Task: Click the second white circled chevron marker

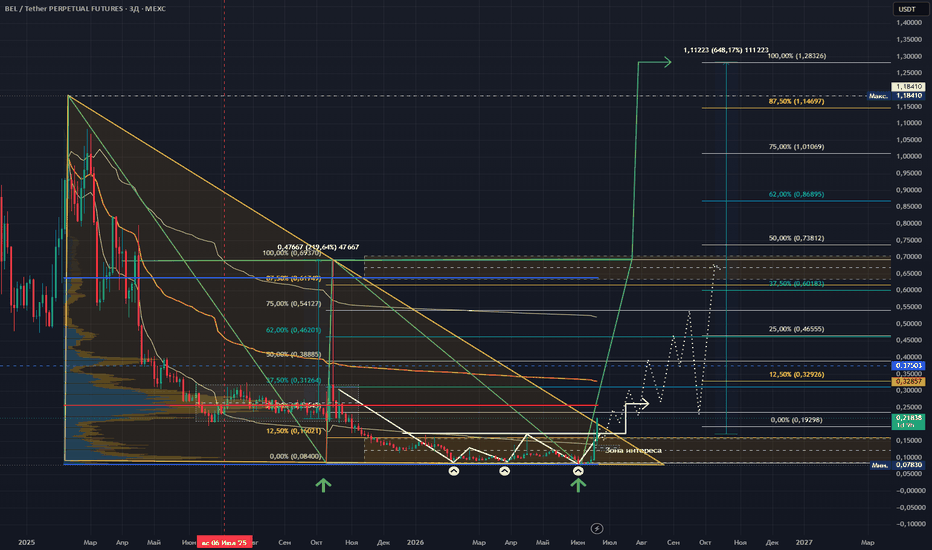Action: click(504, 471)
